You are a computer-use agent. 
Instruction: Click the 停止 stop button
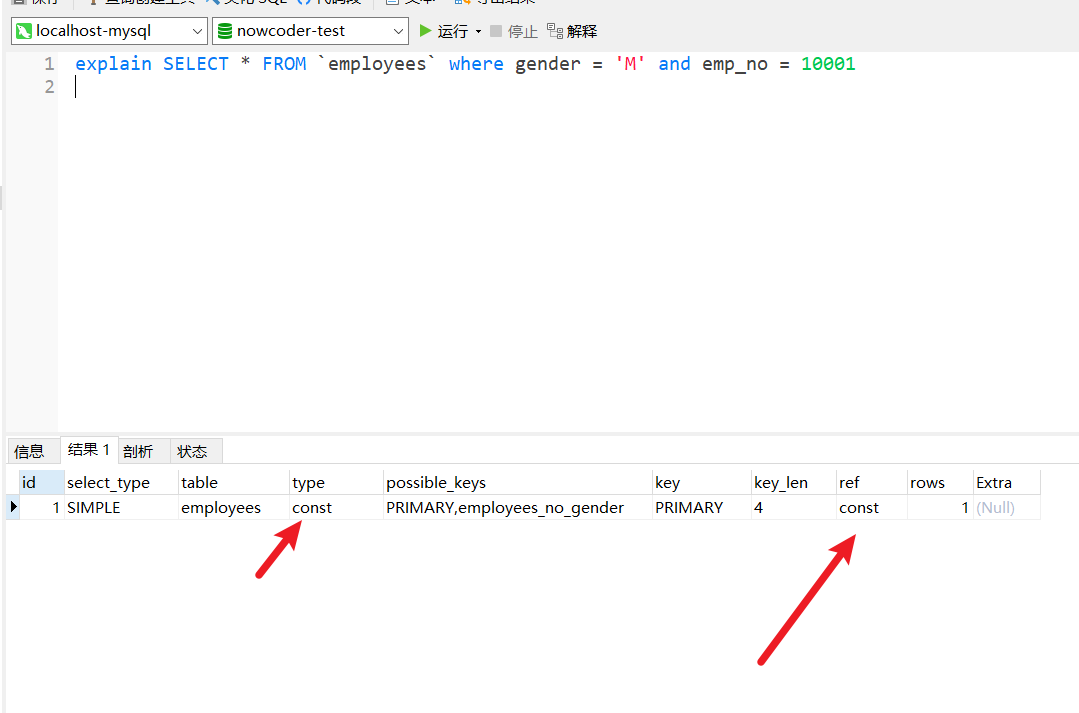(x=514, y=31)
